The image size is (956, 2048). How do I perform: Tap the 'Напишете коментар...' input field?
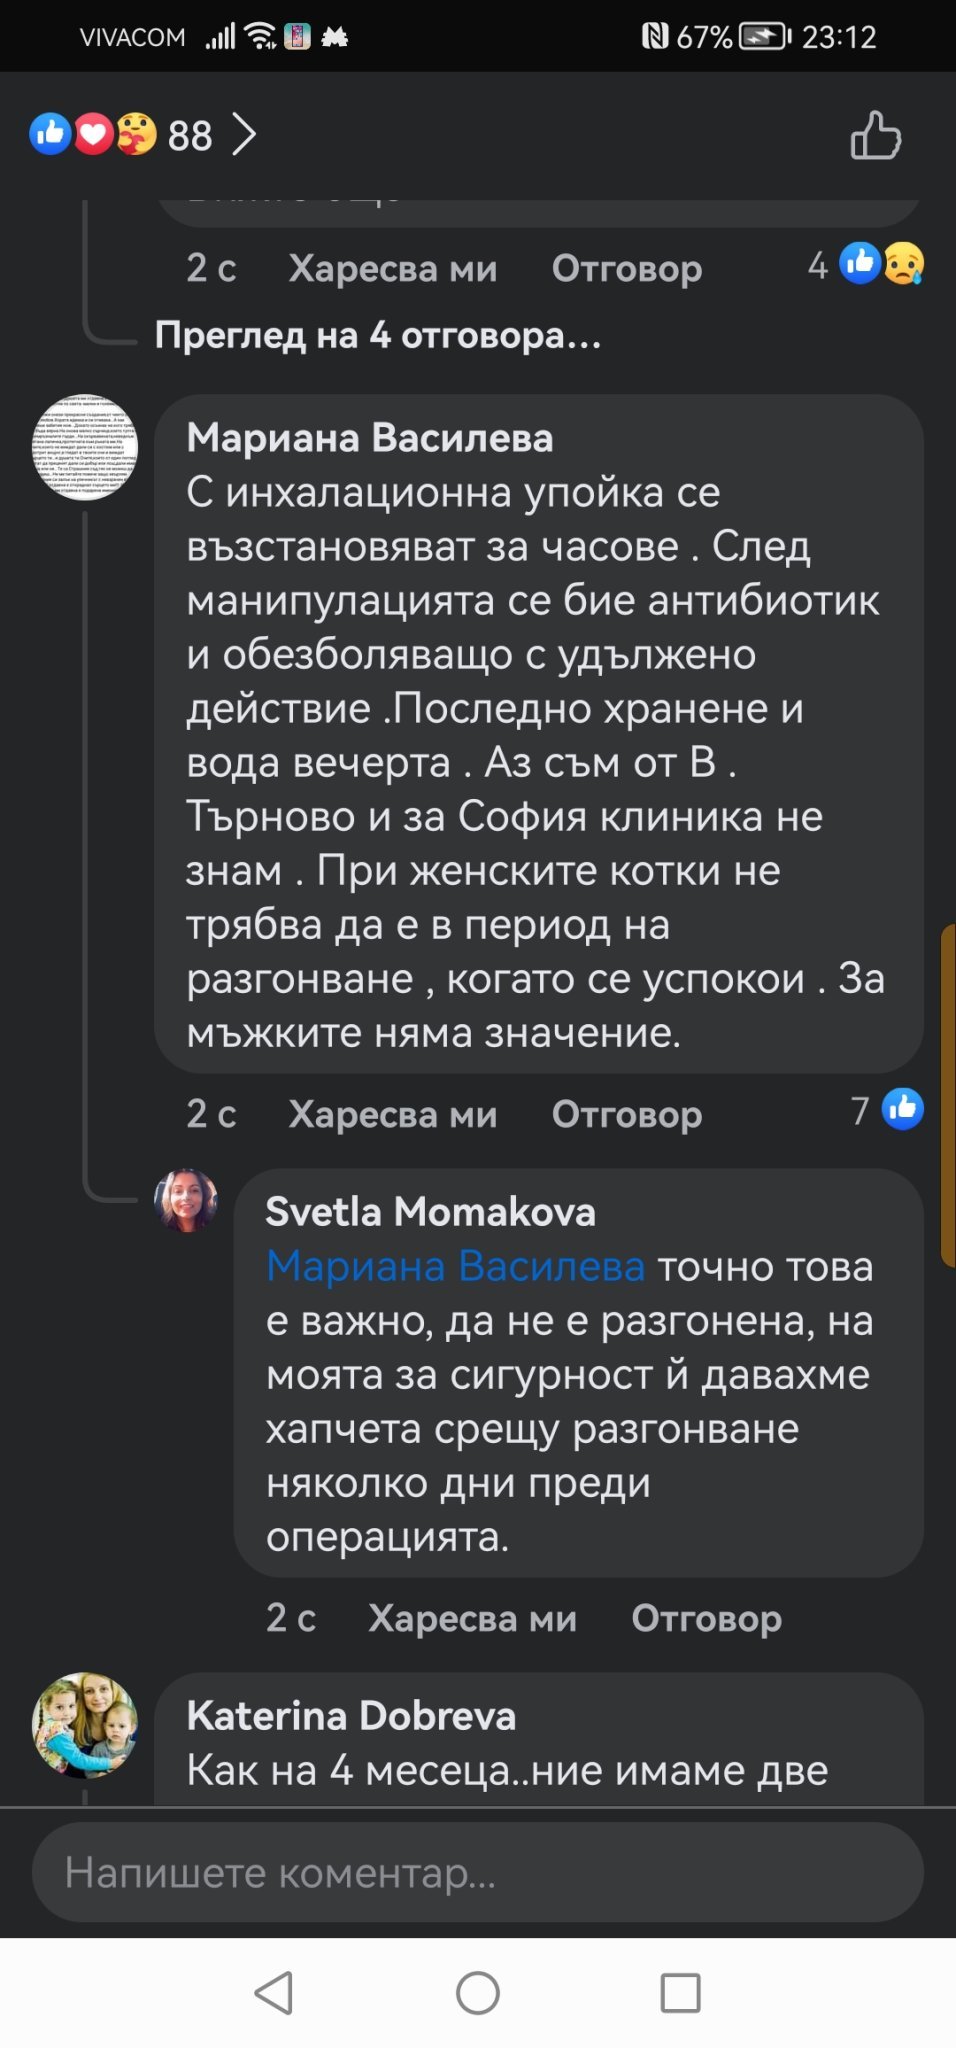[478, 1872]
